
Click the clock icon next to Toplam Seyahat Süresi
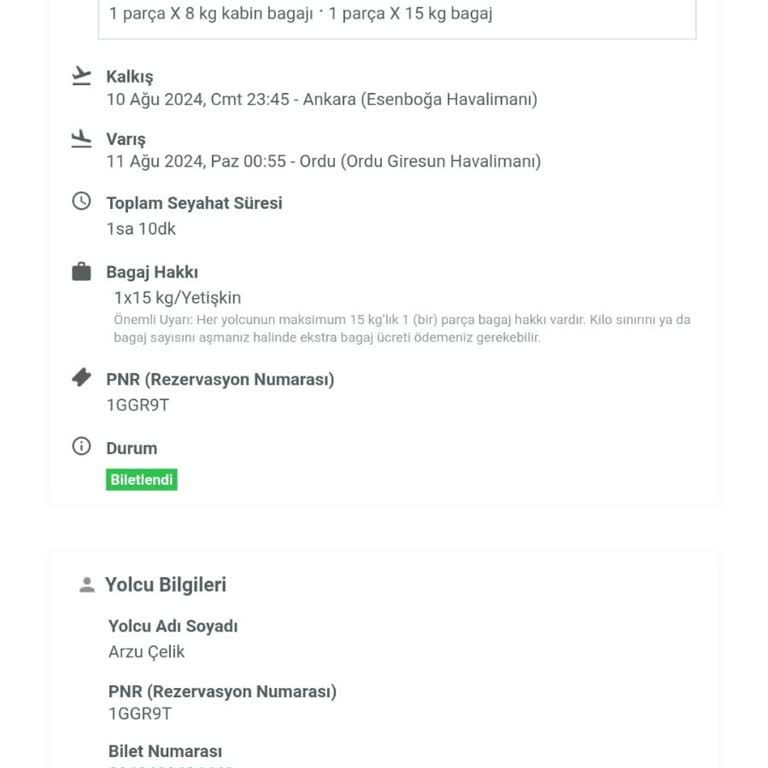pos(81,201)
